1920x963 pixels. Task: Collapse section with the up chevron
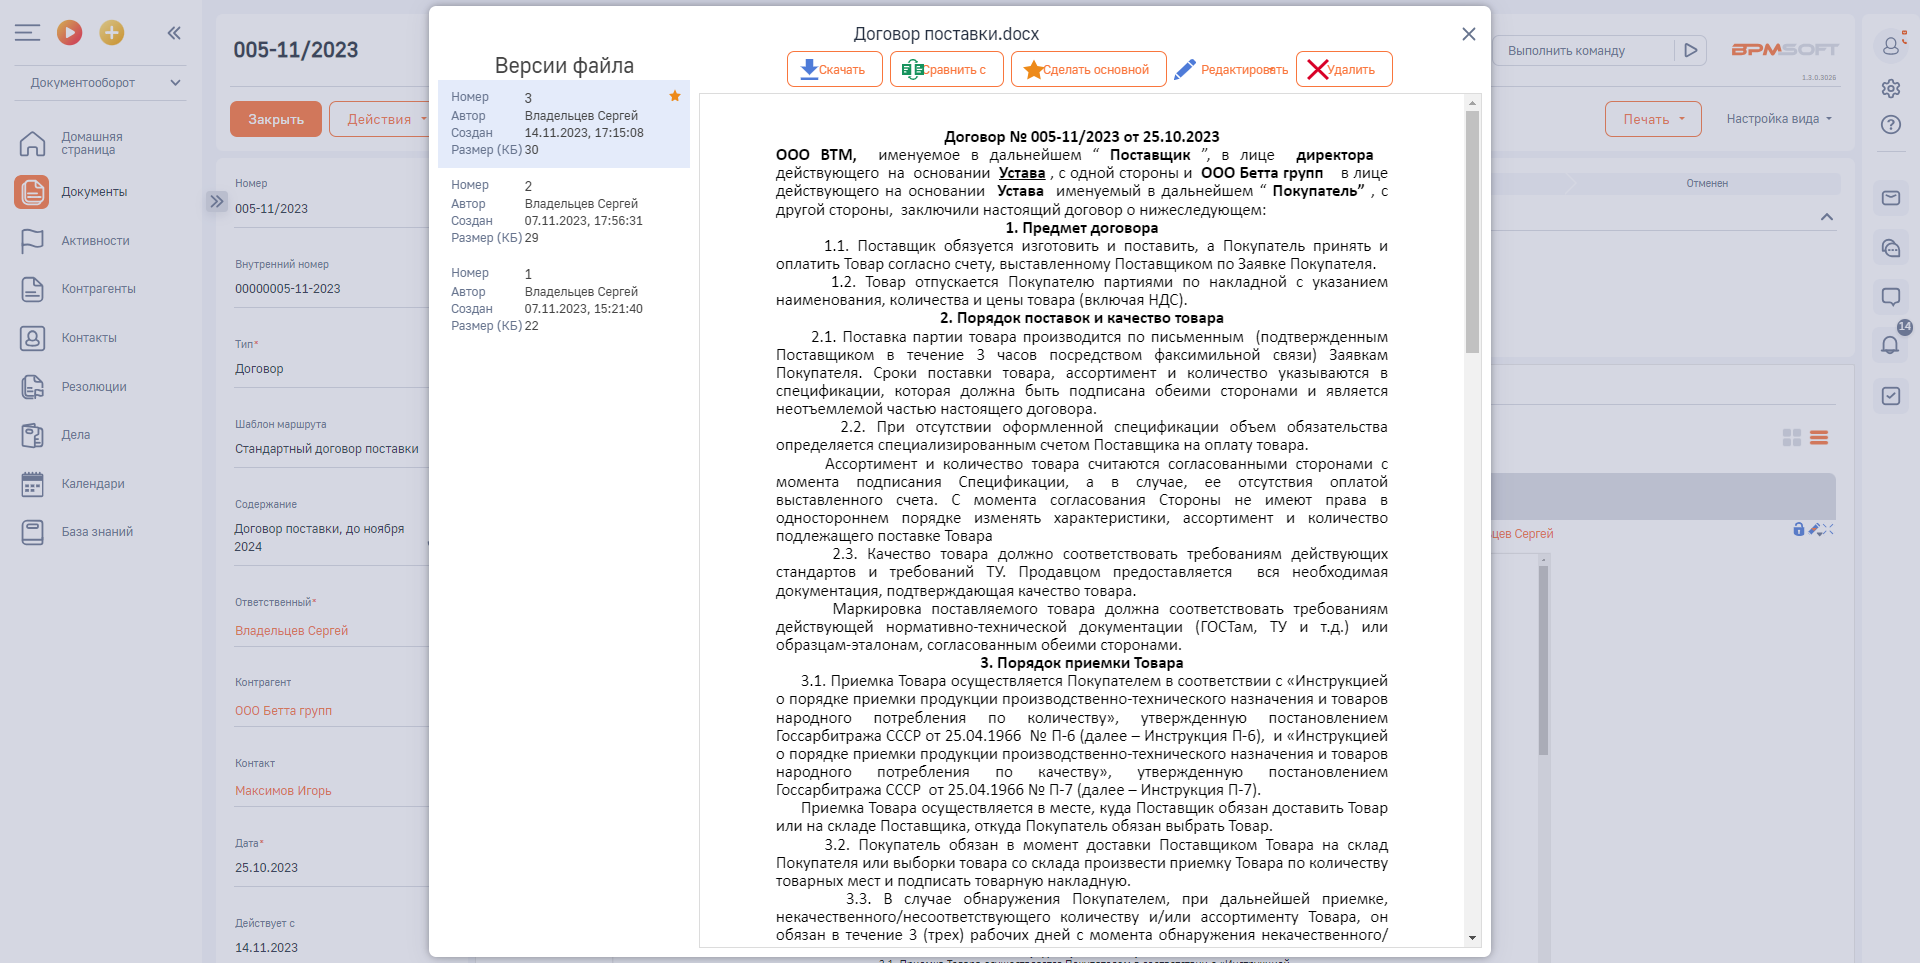click(1827, 217)
